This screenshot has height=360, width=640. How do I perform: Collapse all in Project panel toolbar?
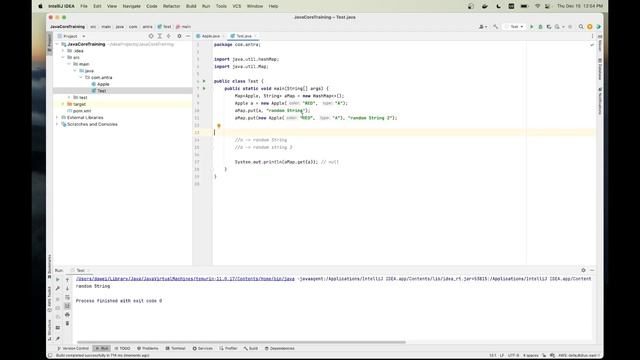(x=169, y=36)
